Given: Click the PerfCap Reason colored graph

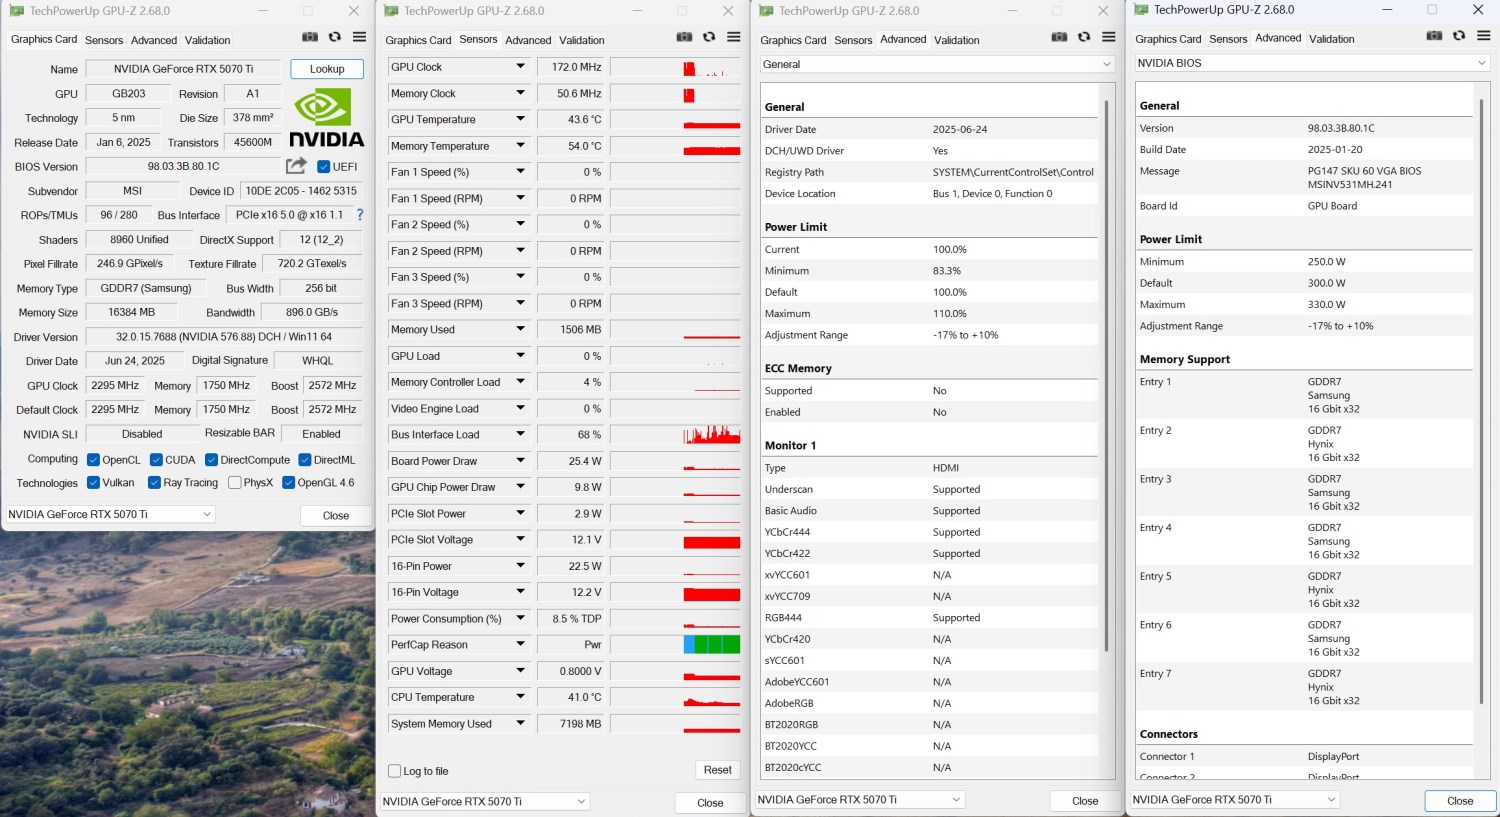Looking at the screenshot, I should tap(675, 645).
